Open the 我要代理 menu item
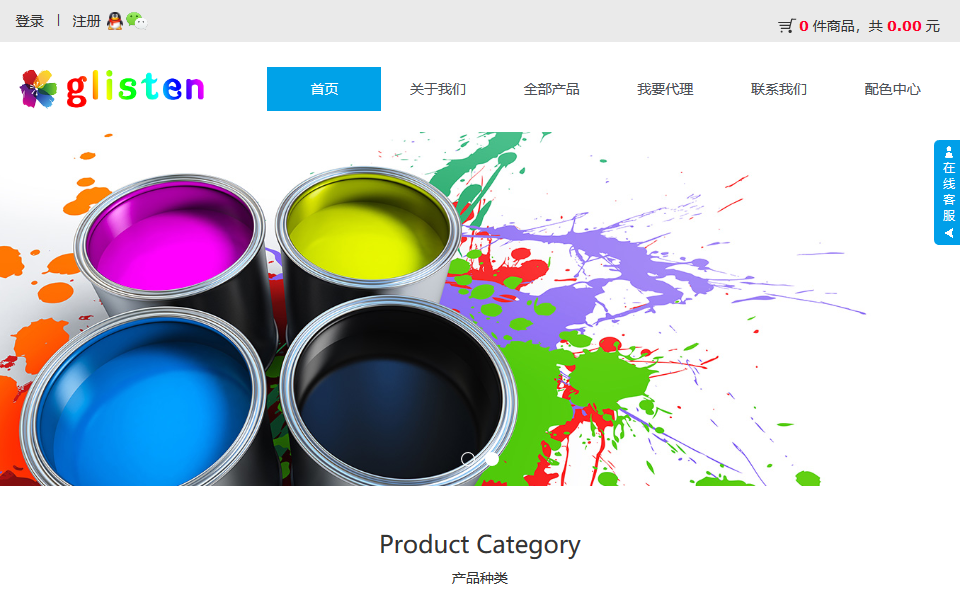960x600 pixels. (x=665, y=89)
